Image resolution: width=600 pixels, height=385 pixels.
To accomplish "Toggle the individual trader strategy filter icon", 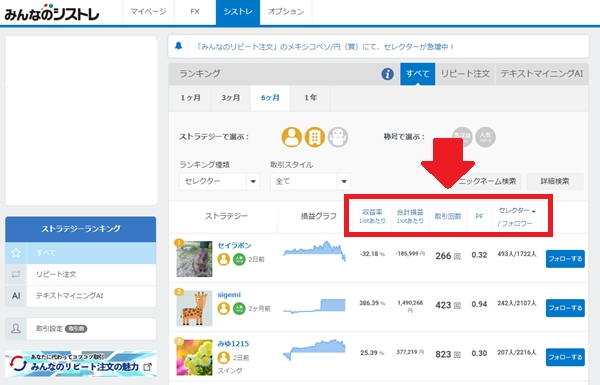I will pyautogui.click(x=292, y=137).
